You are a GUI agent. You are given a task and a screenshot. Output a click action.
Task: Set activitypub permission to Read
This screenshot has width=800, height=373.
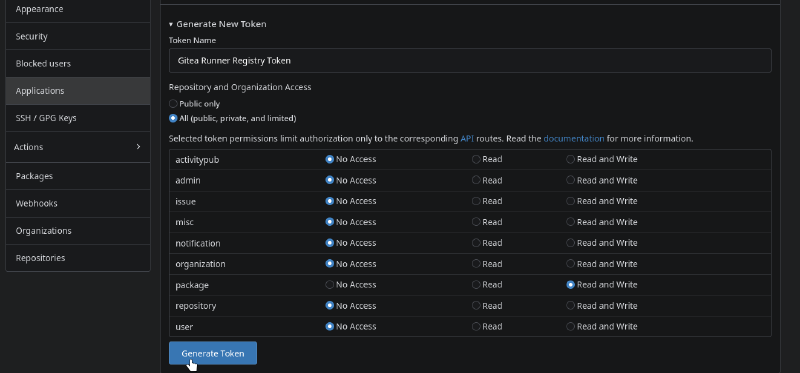pyautogui.click(x=476, y=159)
